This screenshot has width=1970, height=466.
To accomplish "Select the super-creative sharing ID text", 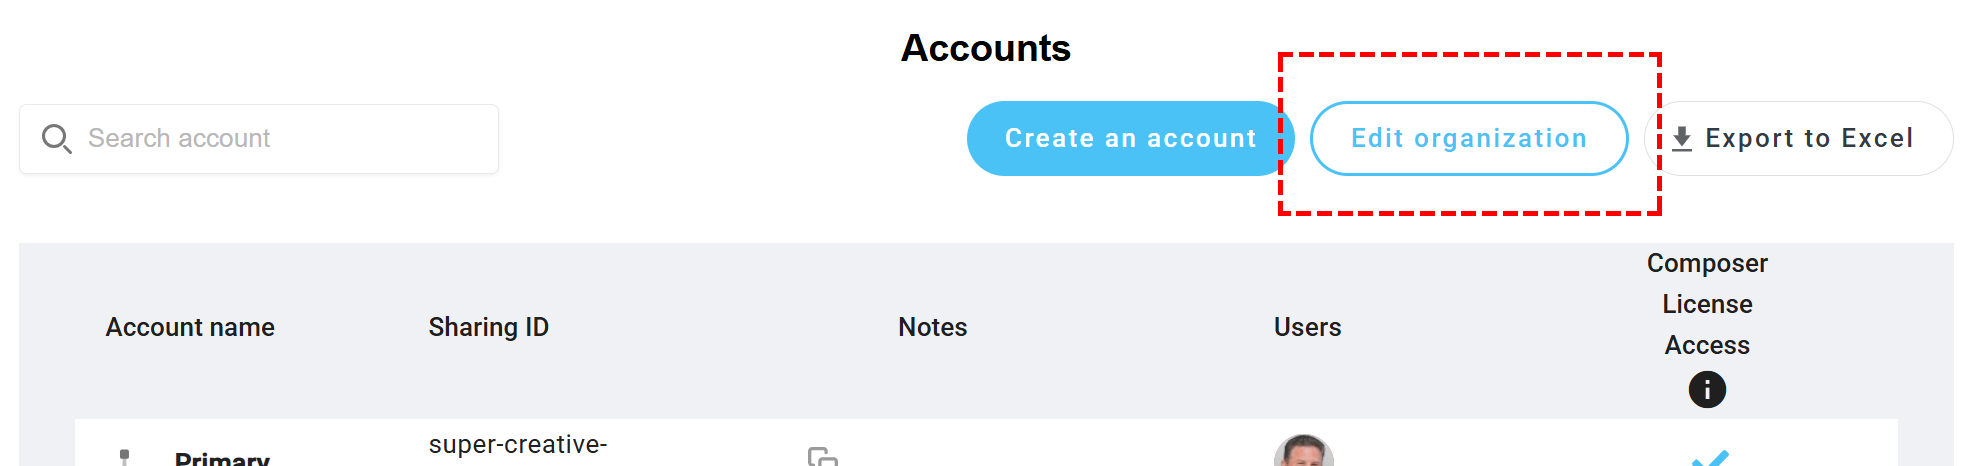I will (x=517, y=445).
